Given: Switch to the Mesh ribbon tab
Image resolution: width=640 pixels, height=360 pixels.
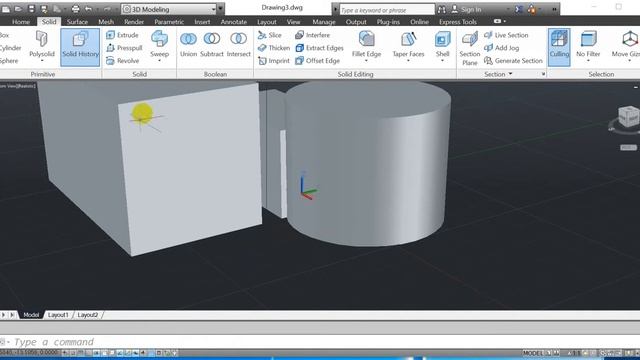Looking at the screenshot, I should coord(106,22).
